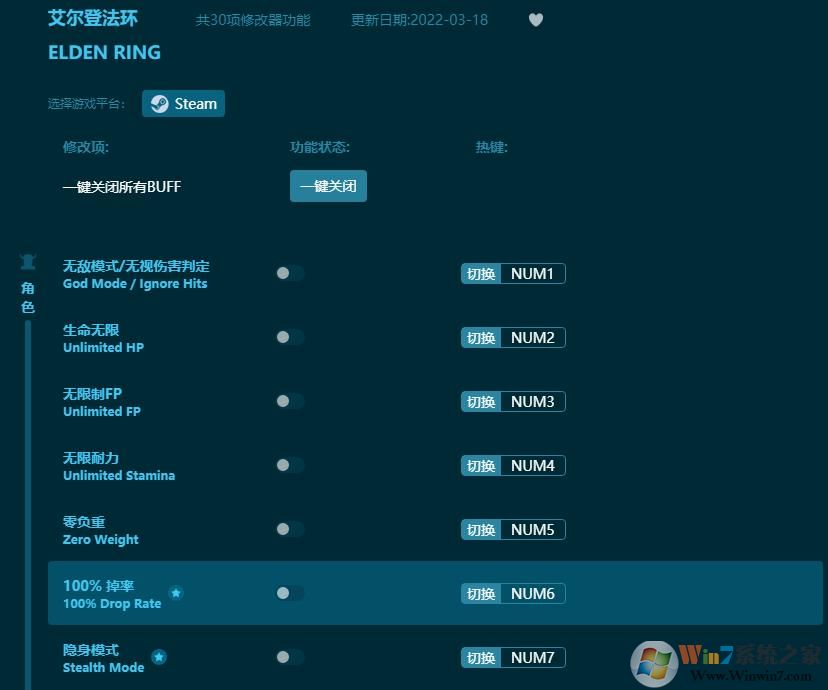Click the NUM6 hotkey for 100% Drop Rate

point(512,593)
